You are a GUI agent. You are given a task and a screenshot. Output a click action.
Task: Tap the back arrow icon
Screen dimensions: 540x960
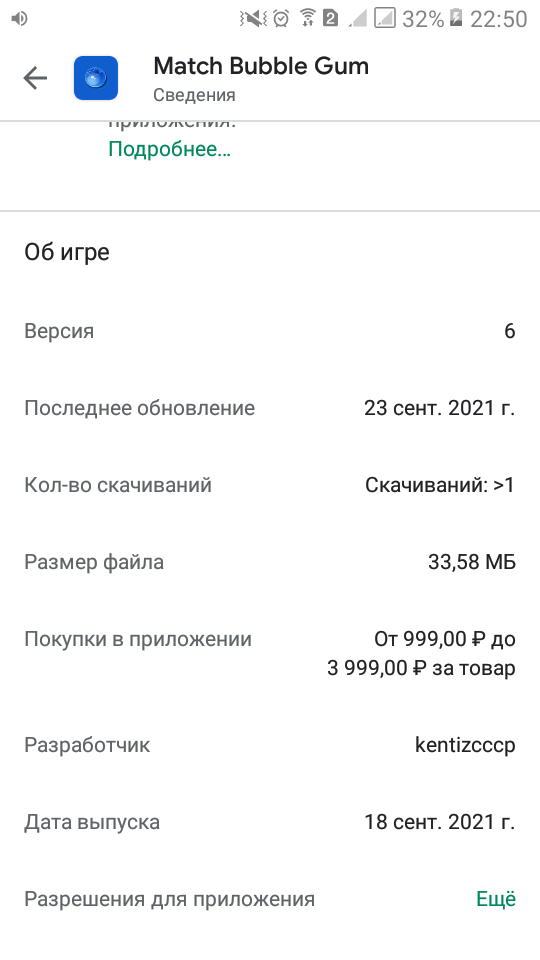[x=35, y=78]
